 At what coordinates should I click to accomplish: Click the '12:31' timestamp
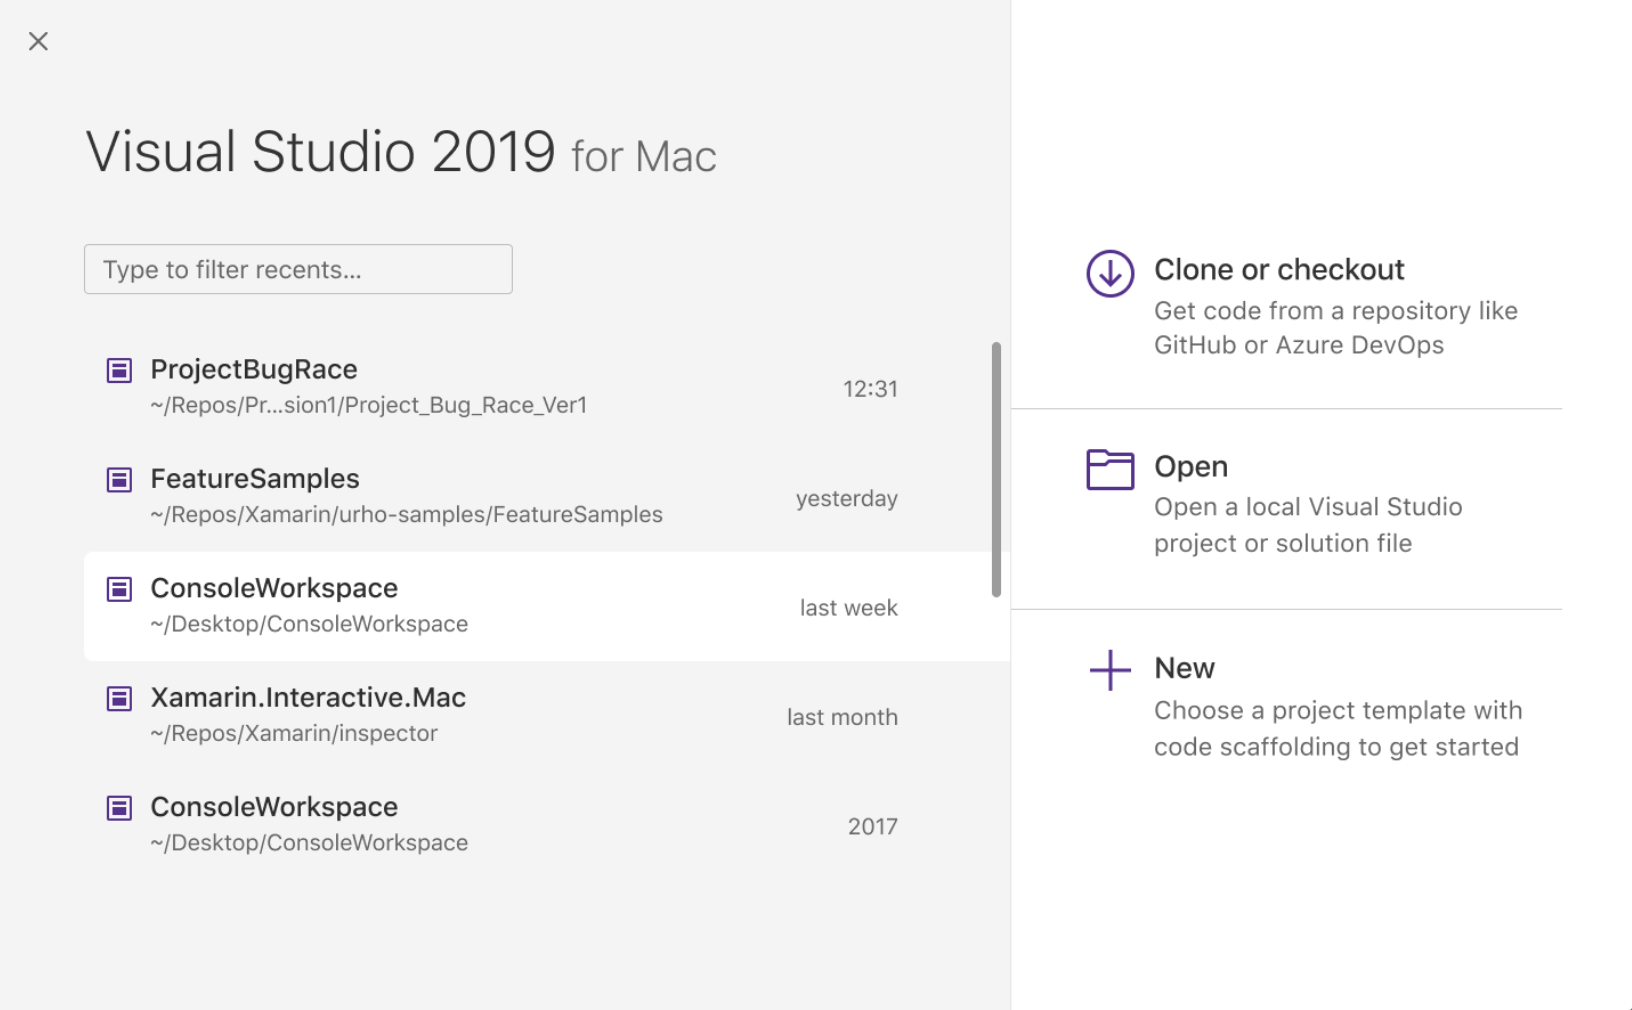pyautogui.click(x=870, y=389)
